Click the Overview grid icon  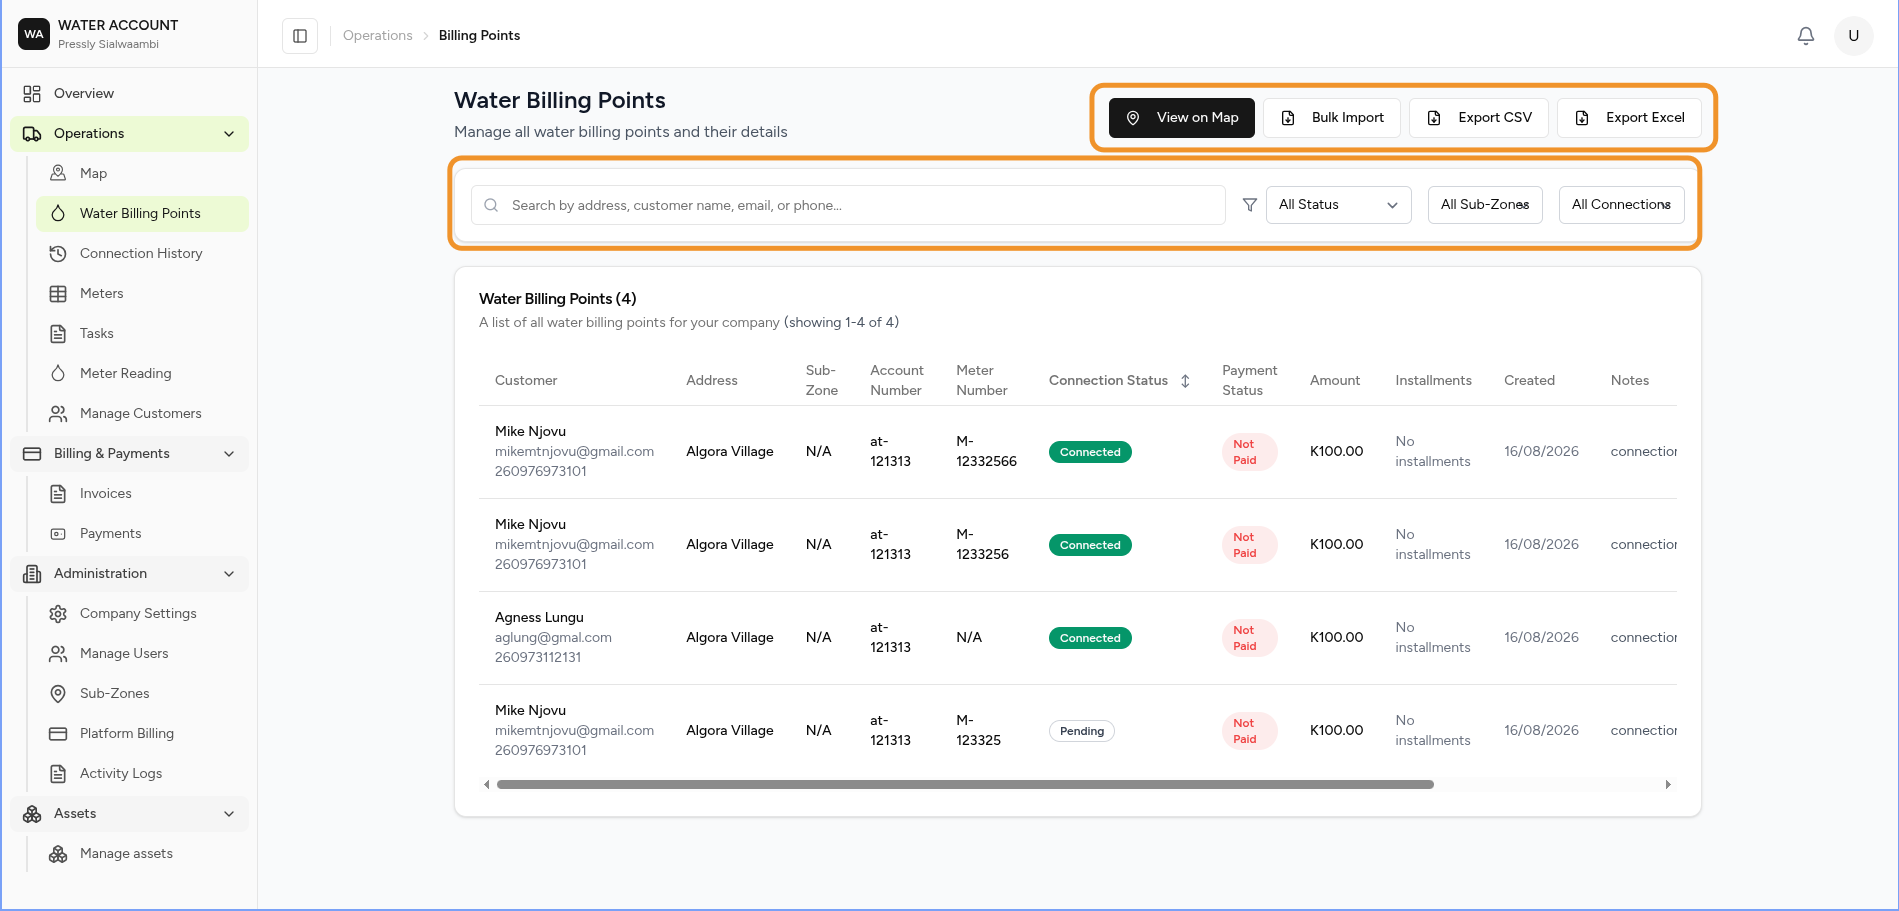(32, 94)
